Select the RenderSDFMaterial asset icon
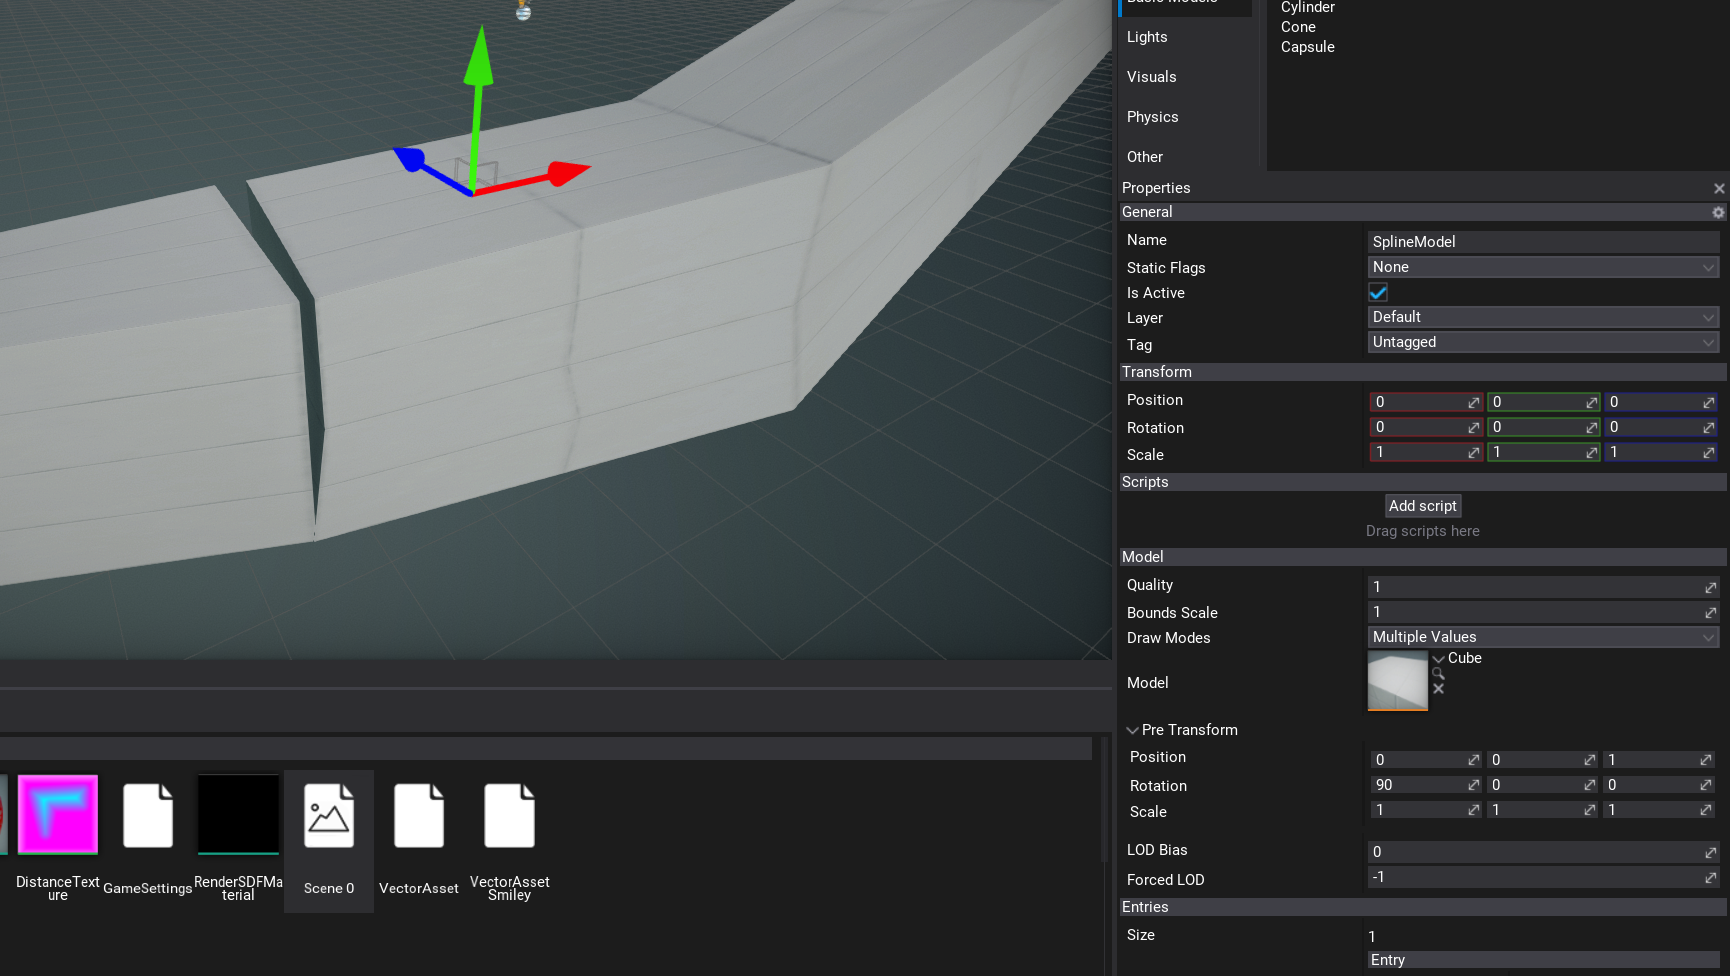This screenshot has height=976, width=1730. tap(238, 815)
